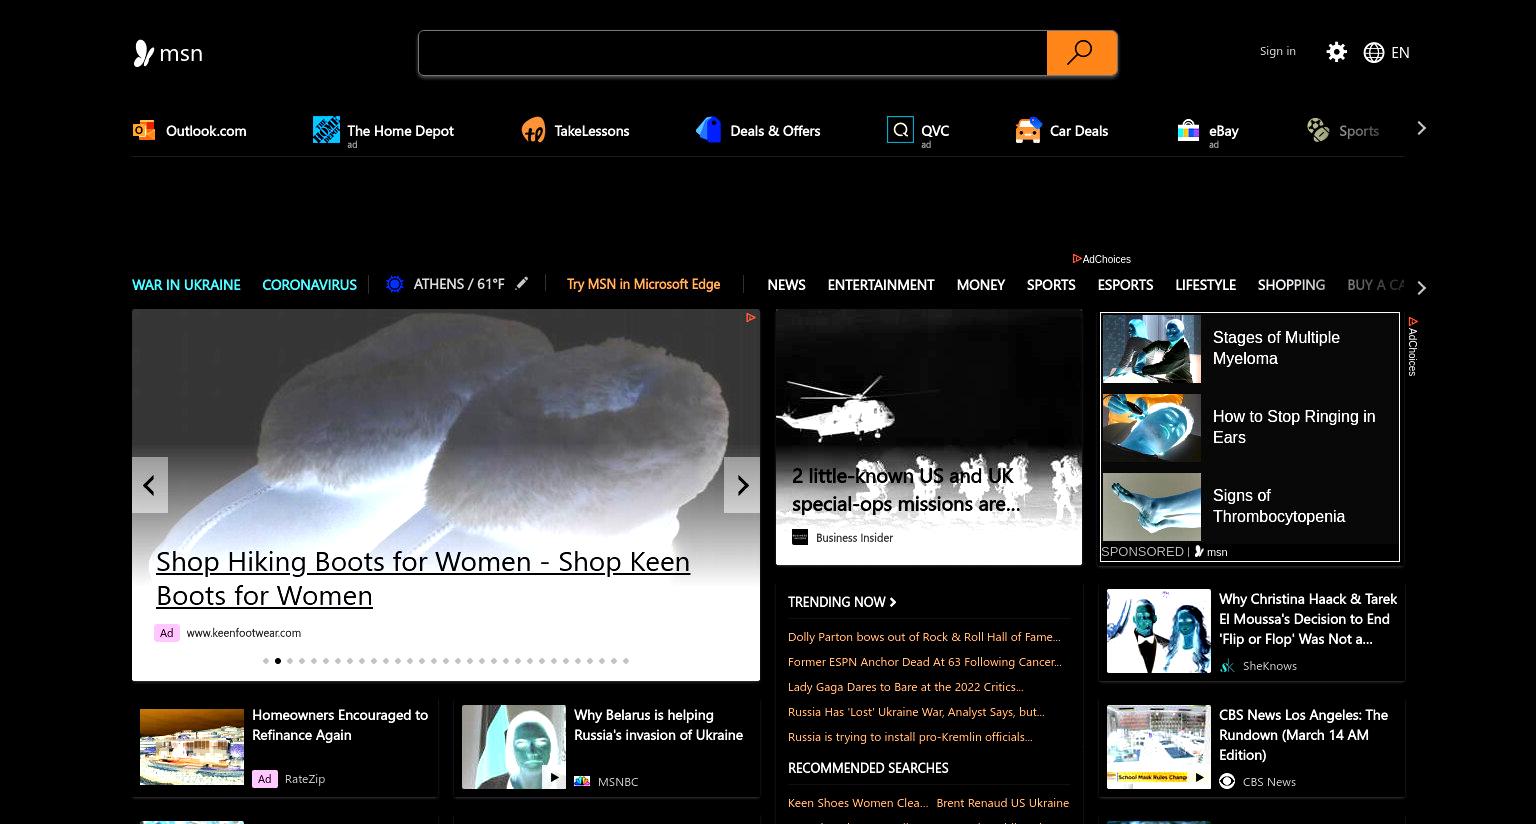Open pro-Kremlin officials trending story
1536x824 pixels.
pyautogui.click(x=910, y=737)
